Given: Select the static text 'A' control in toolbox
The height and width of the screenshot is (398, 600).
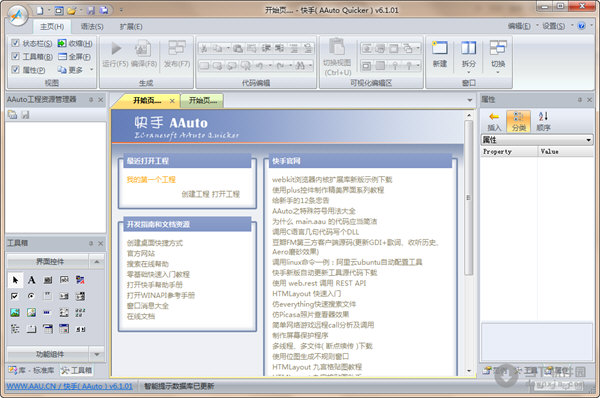Looking at the screenshot, I should (31, 280).
